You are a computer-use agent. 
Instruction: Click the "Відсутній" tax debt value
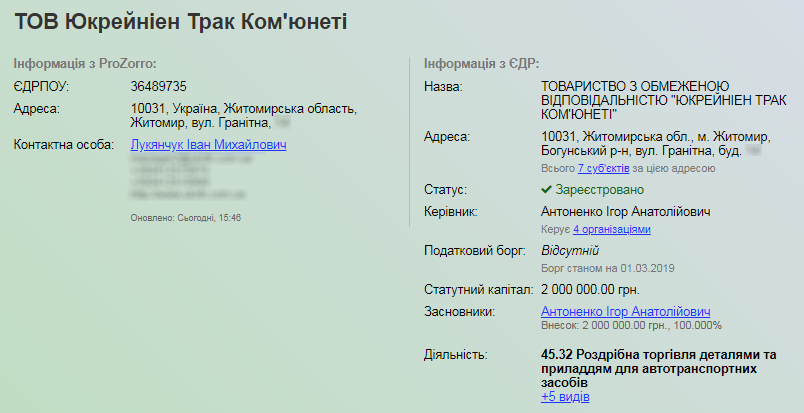(569, 250)
